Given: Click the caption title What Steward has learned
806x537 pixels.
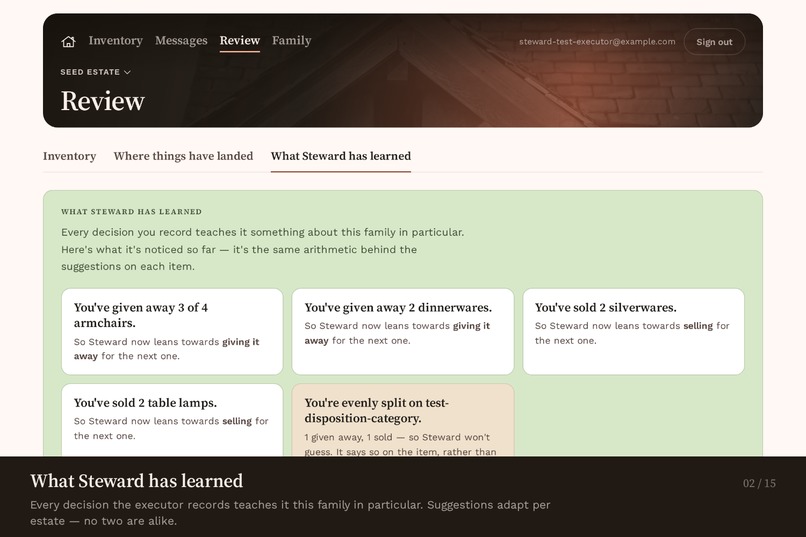Looking at the screenshot, I should pyautogui.click(x=136, y=481).
